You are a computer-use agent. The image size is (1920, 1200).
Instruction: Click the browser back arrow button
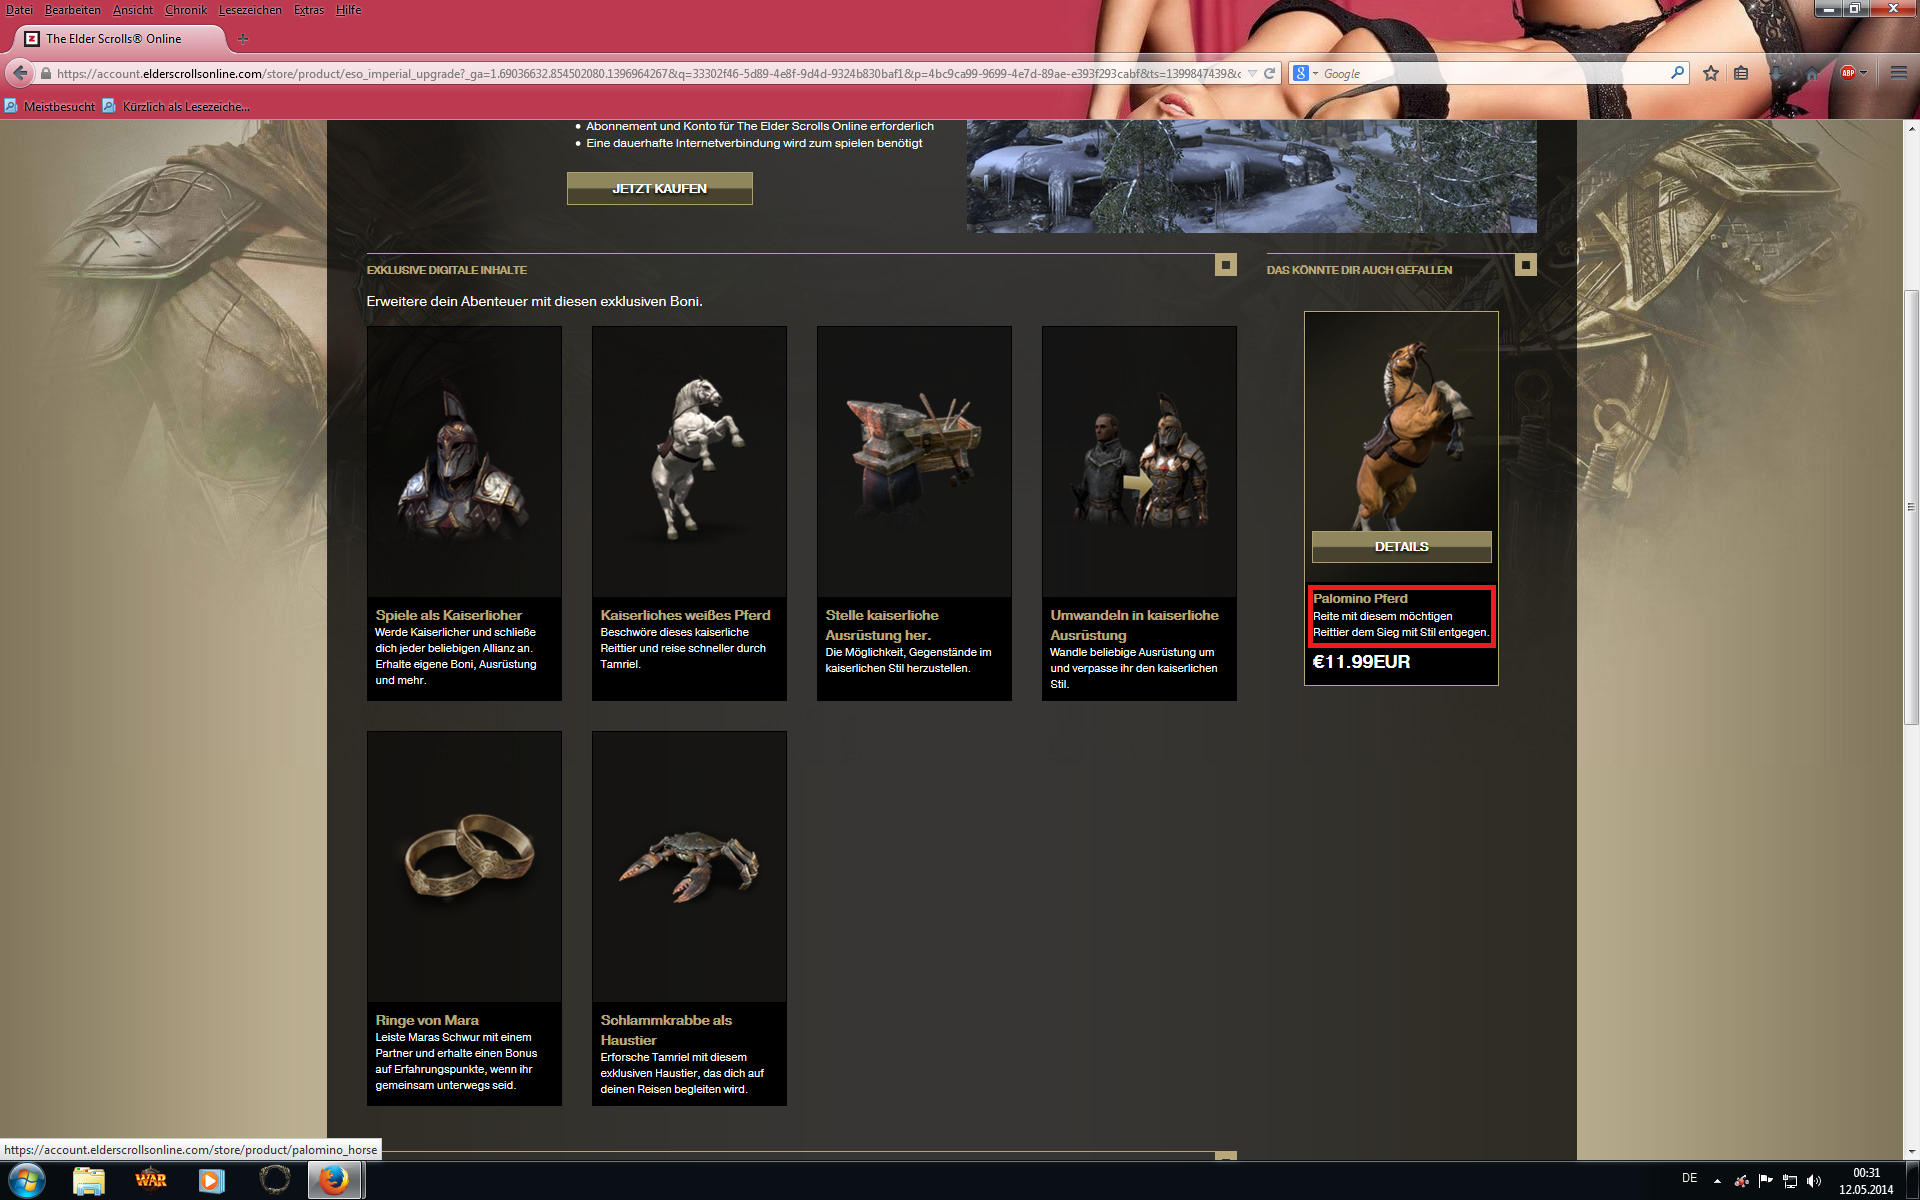[x=20, y=73]
